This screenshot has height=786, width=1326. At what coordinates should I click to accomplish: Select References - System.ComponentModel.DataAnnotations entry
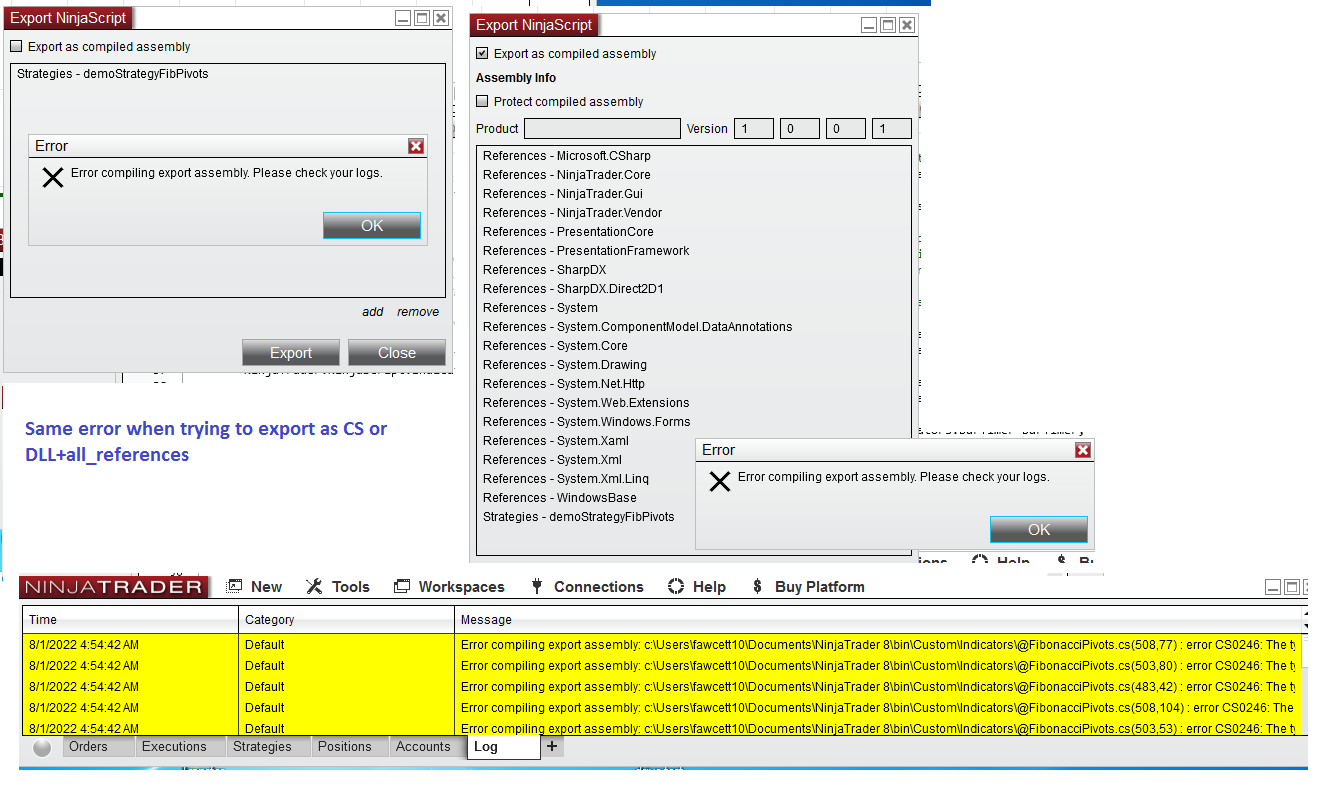(x=638, y=327)
